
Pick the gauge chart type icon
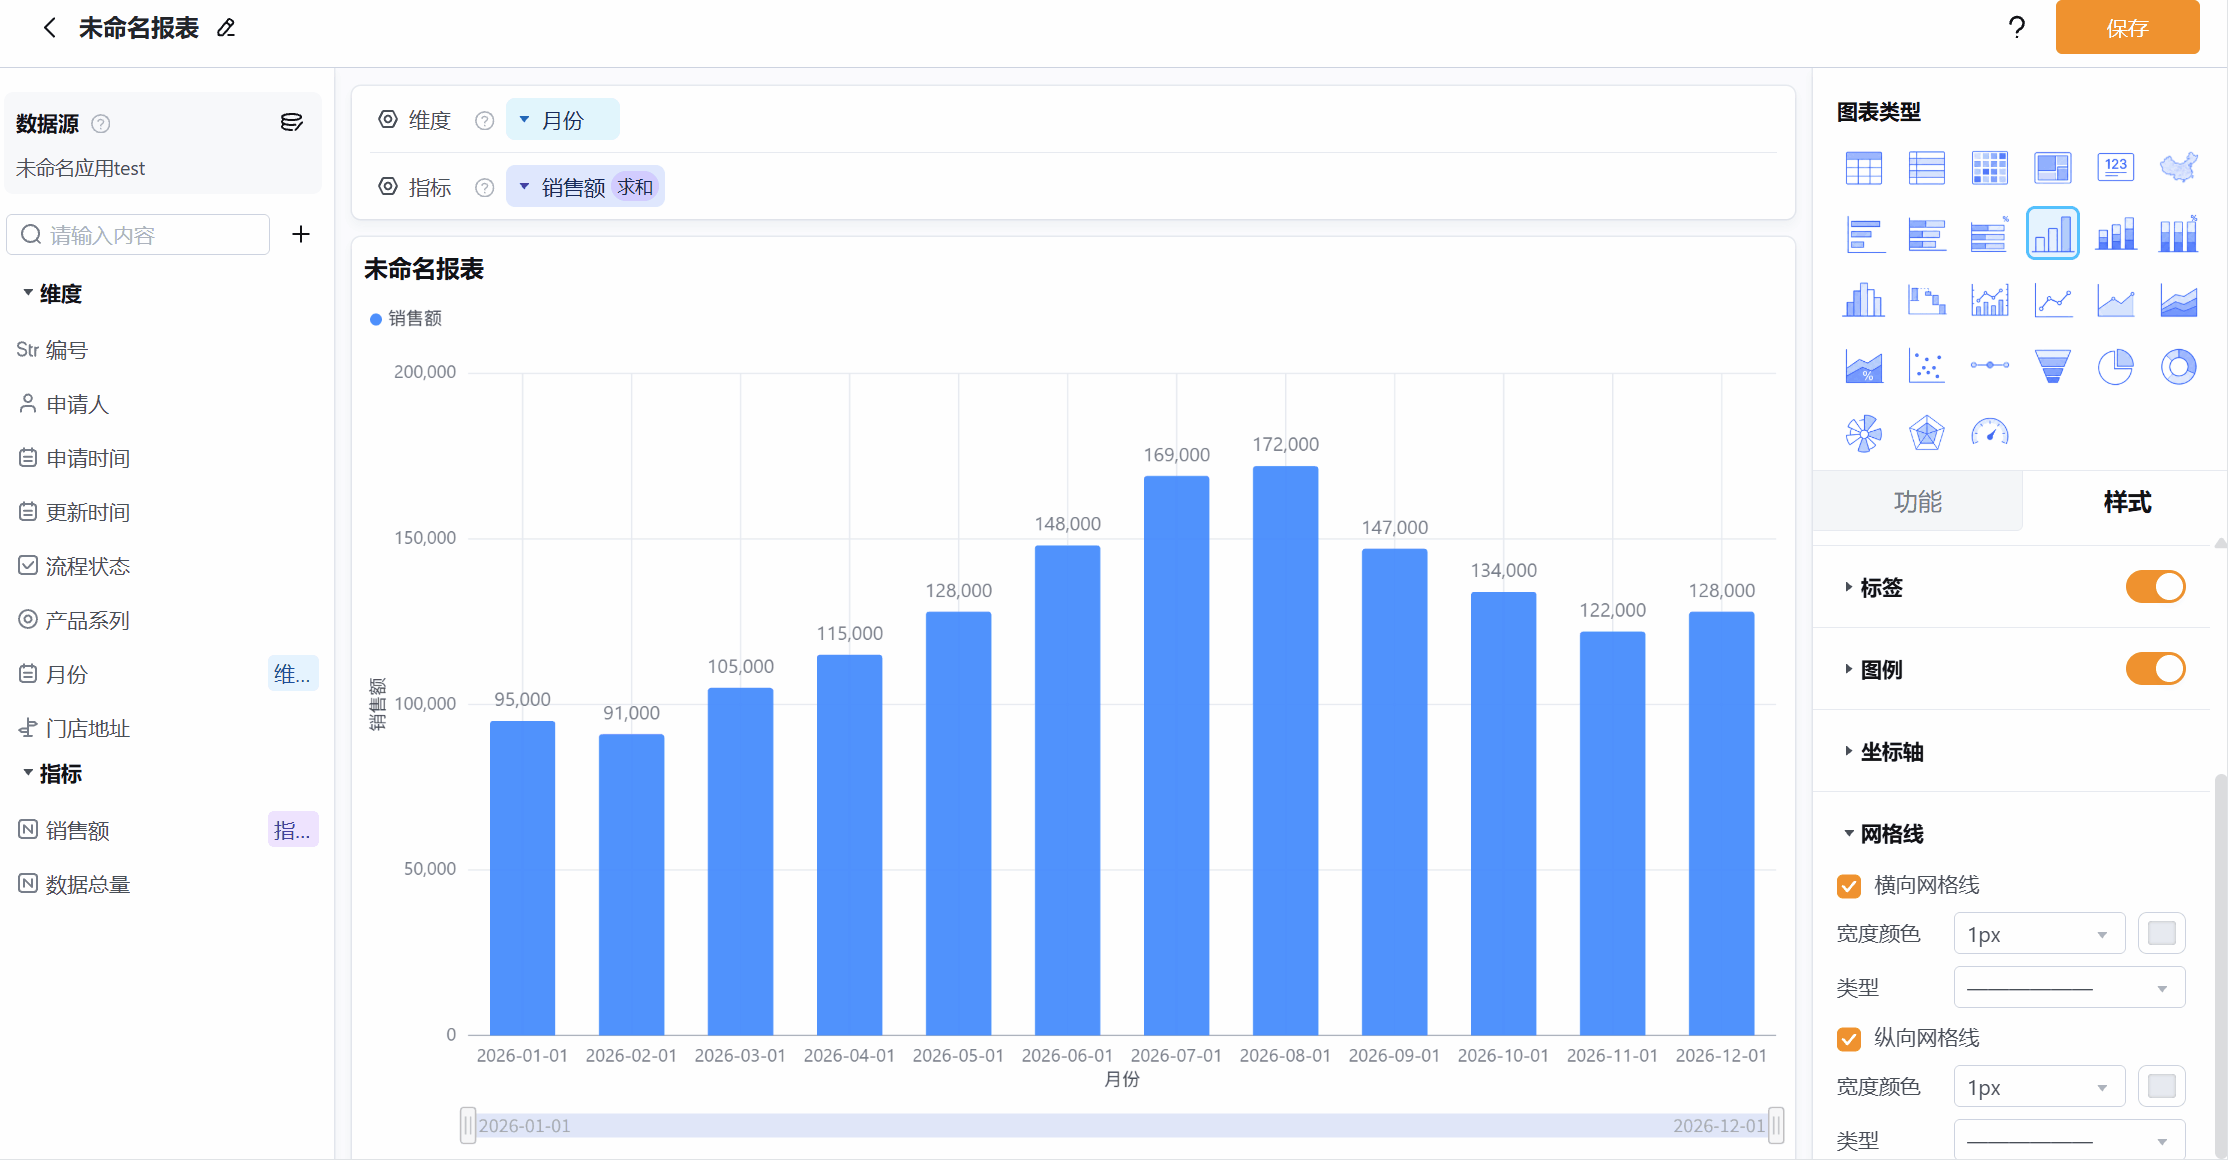click(x=1989, y=433)
